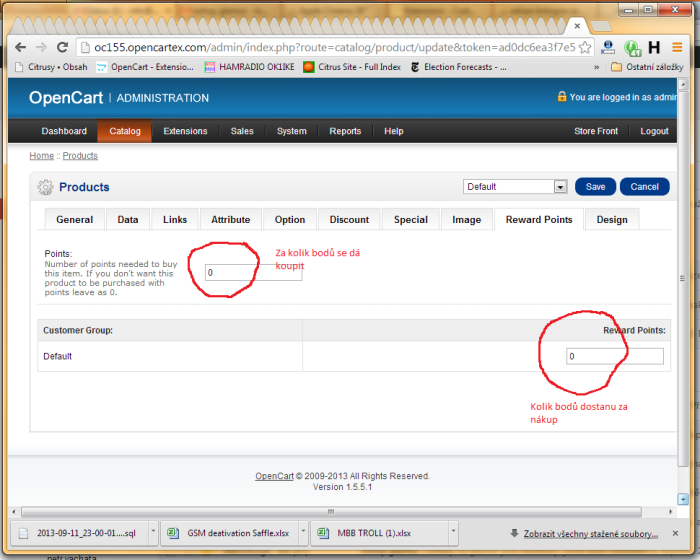Viewport: 700px width, 560px height.
Task: Open the Chrome menu hamburger icon
Action: [677, 47]
